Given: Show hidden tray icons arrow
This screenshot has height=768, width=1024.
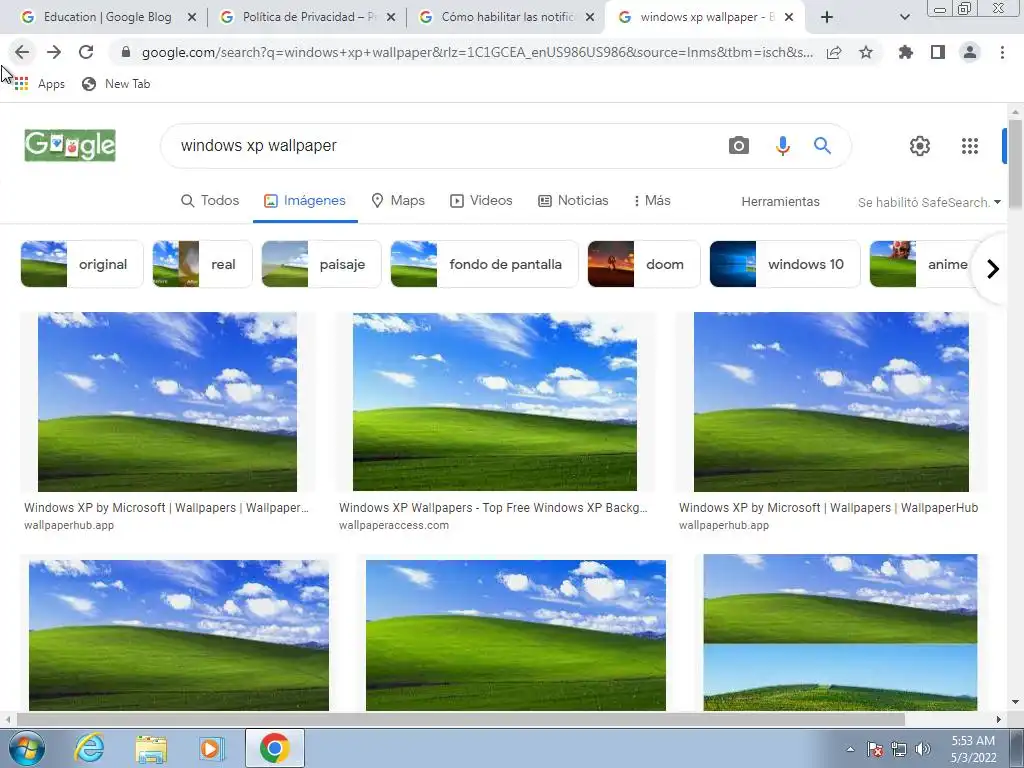Looking at the screenshot, I should (850, 749).
